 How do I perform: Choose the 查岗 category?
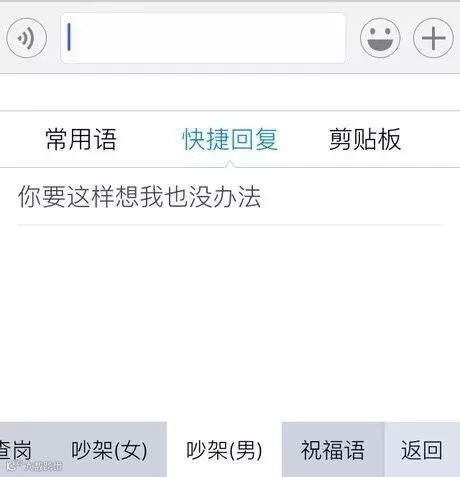pos(16,450)
